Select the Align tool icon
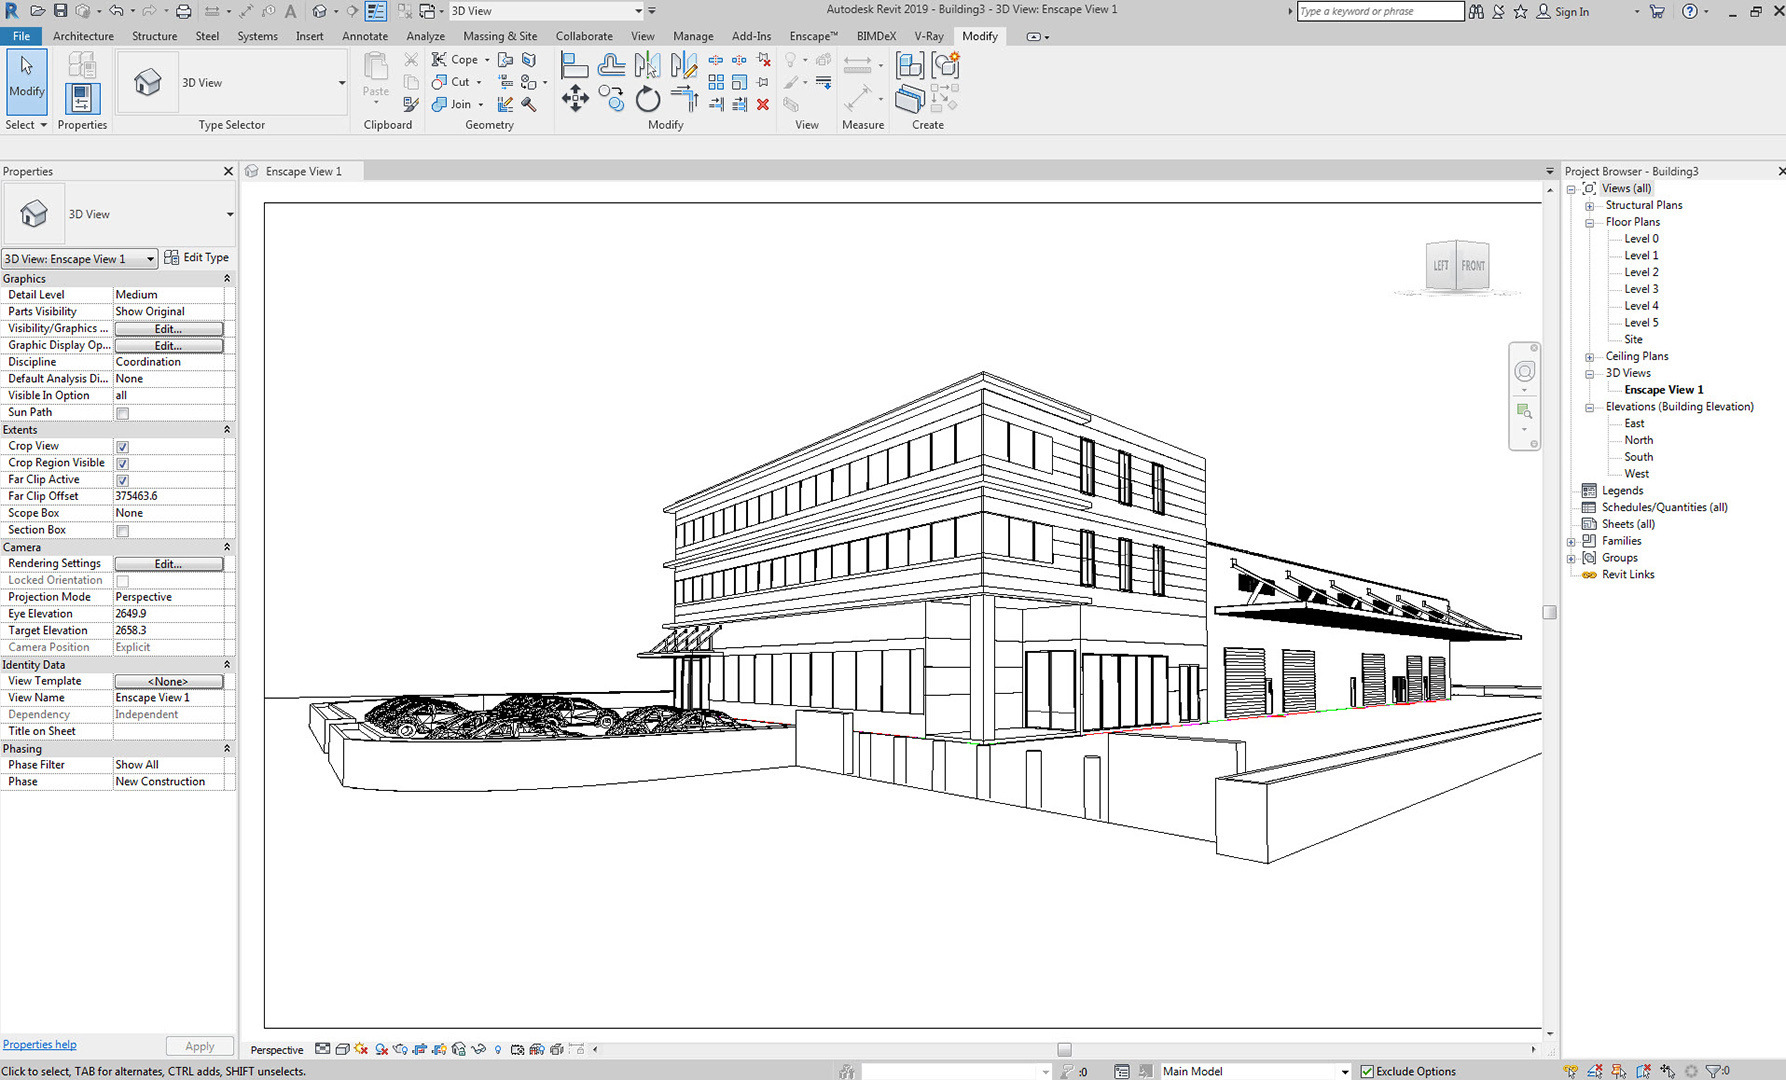This screenshot has width=1786, height=1080. [574, 66]
